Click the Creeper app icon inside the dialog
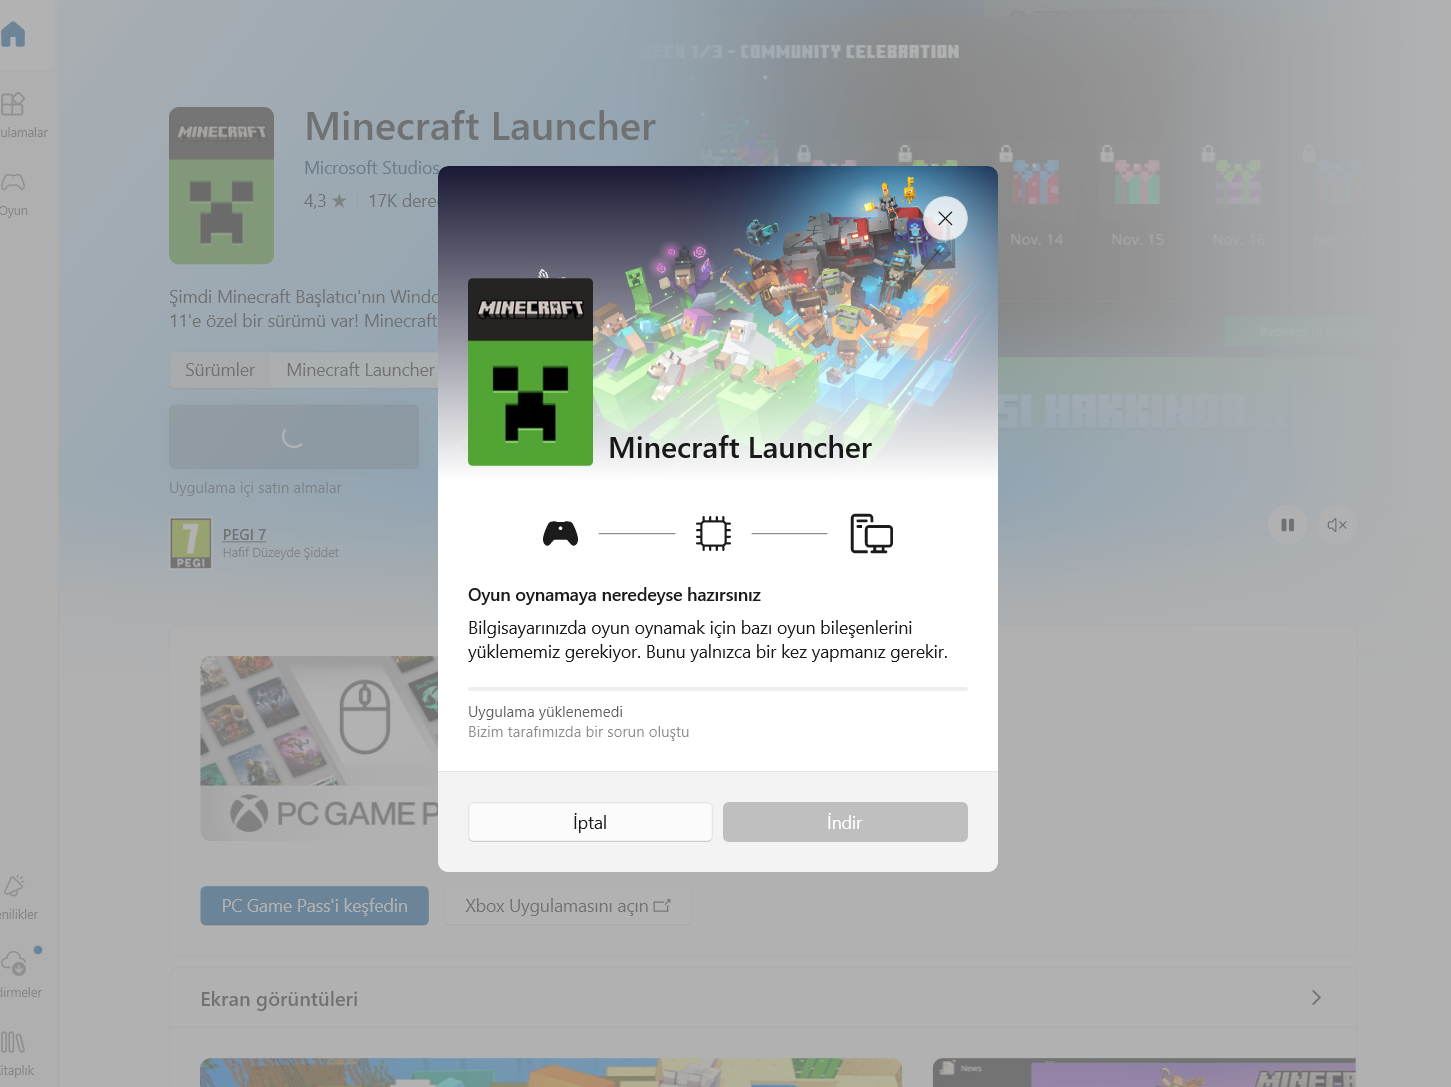Viewport: 1451px width, 1087px height. pyautogui.click(x=530, y=372)
